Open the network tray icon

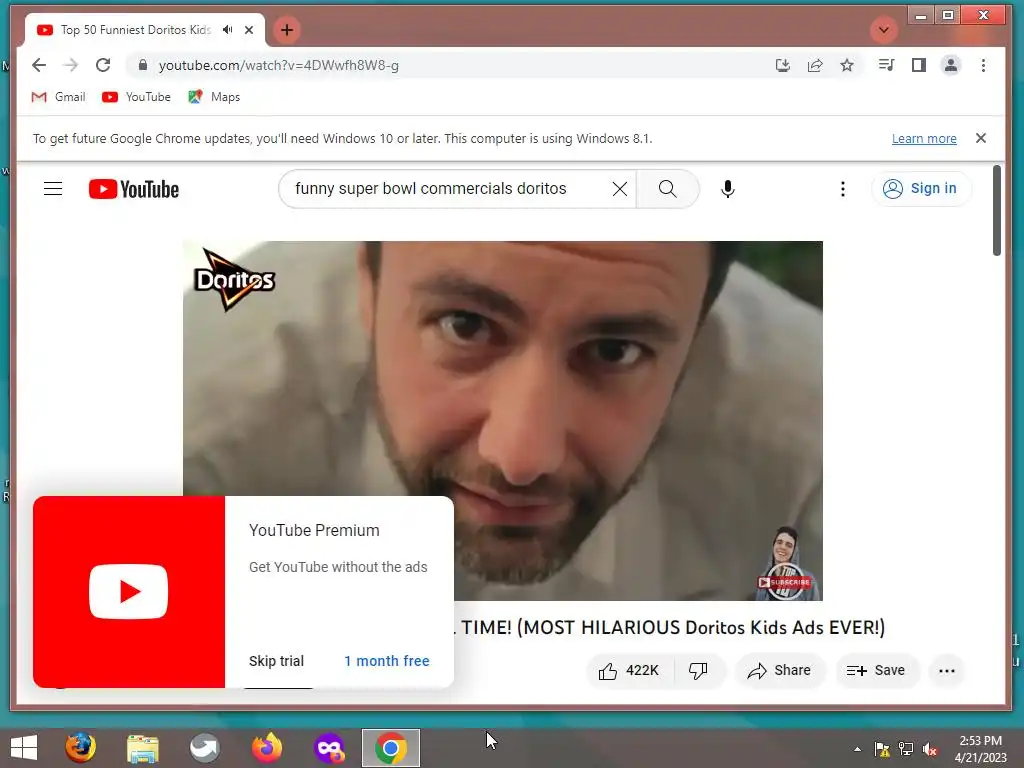906,749
